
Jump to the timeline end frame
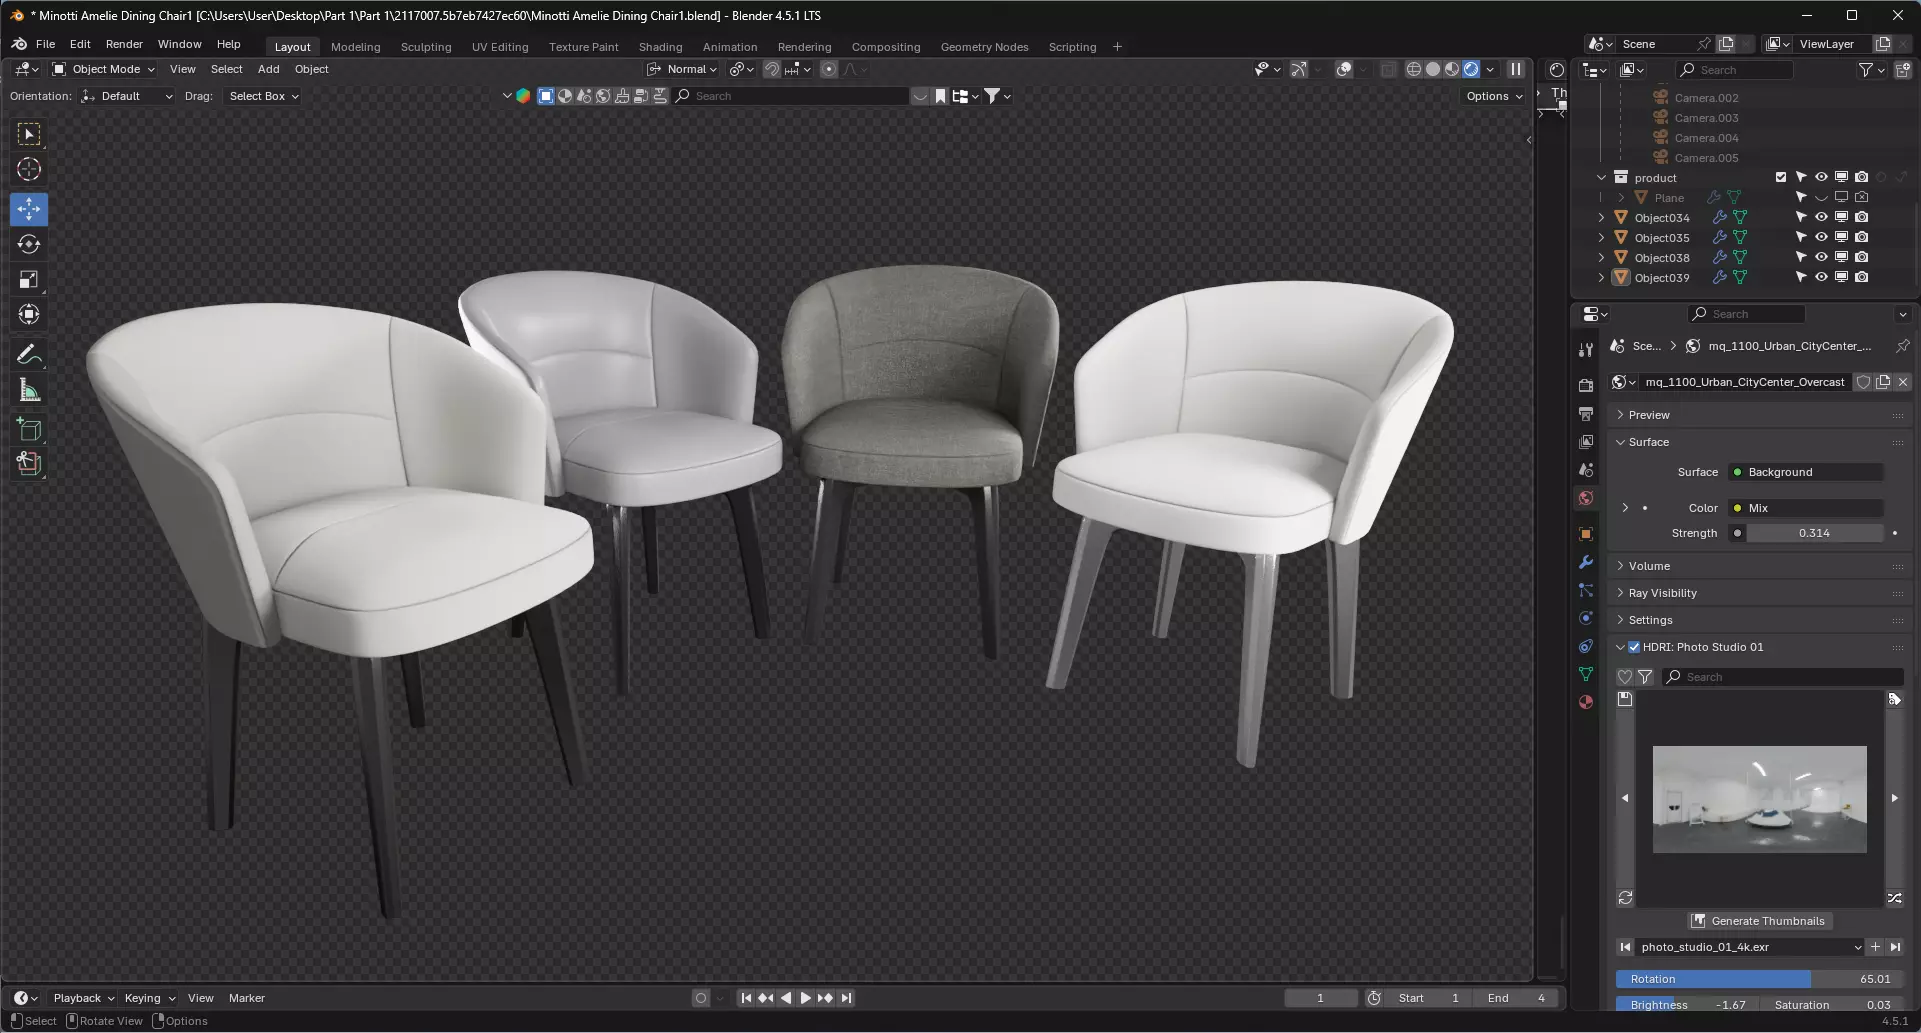tap(847, 998)
